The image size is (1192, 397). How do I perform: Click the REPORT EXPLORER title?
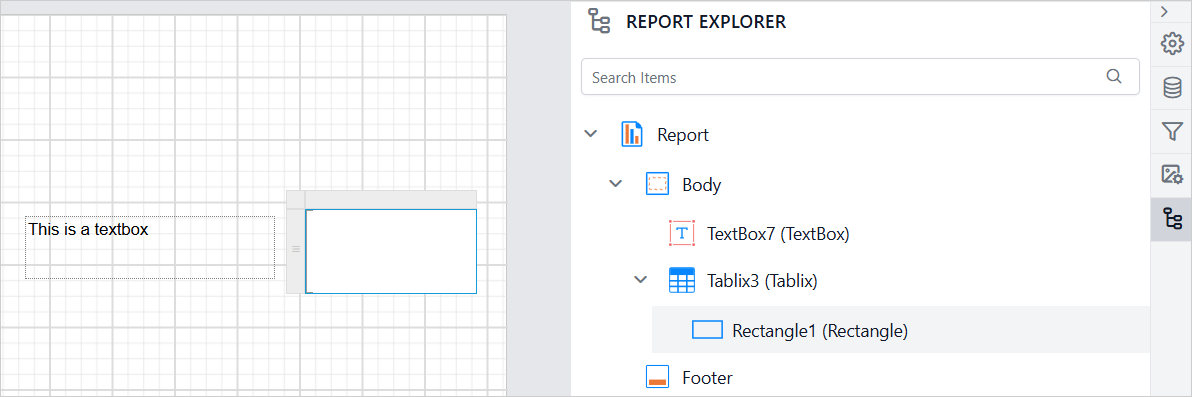tap(705, 22)
